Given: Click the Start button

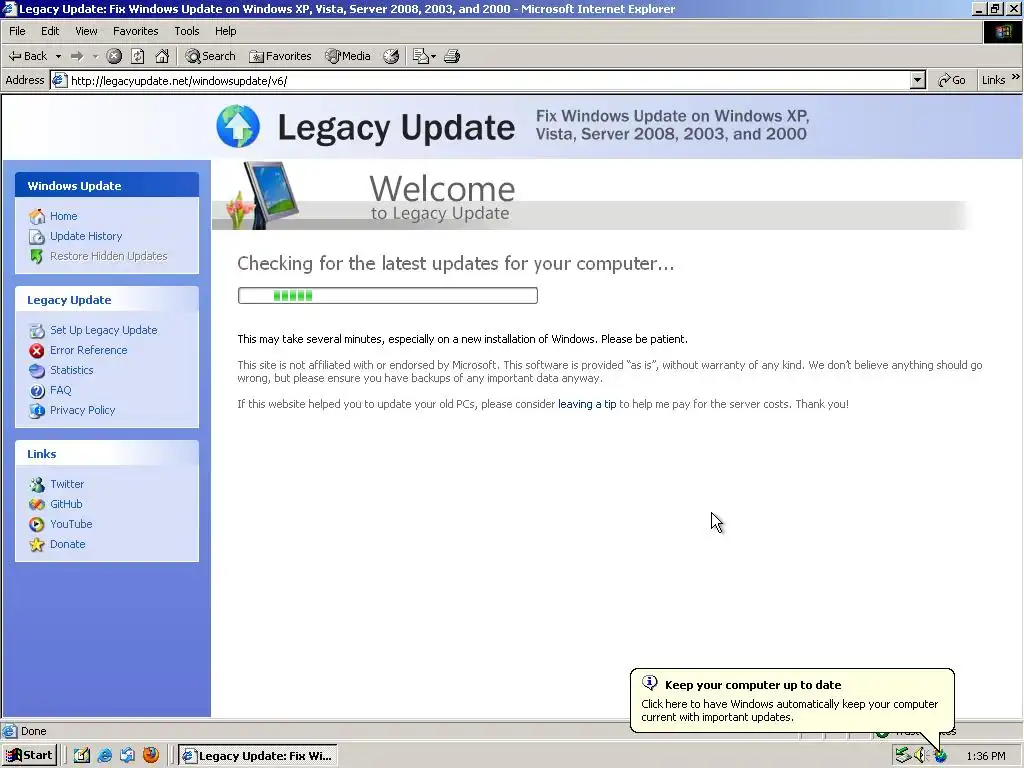Looking at the screenshot, I should click(29, 756).
